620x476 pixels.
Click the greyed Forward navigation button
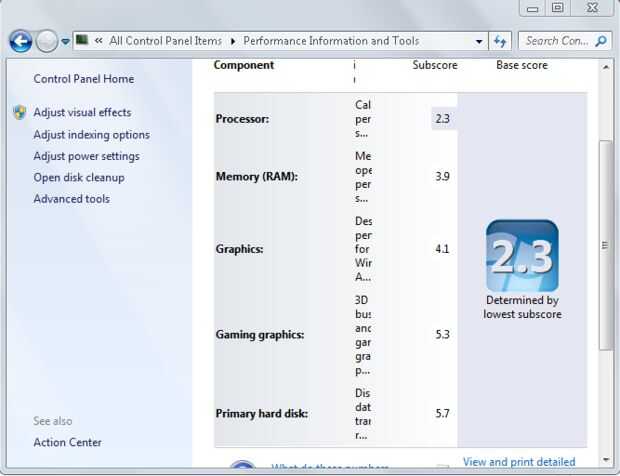tap(47, 41)
